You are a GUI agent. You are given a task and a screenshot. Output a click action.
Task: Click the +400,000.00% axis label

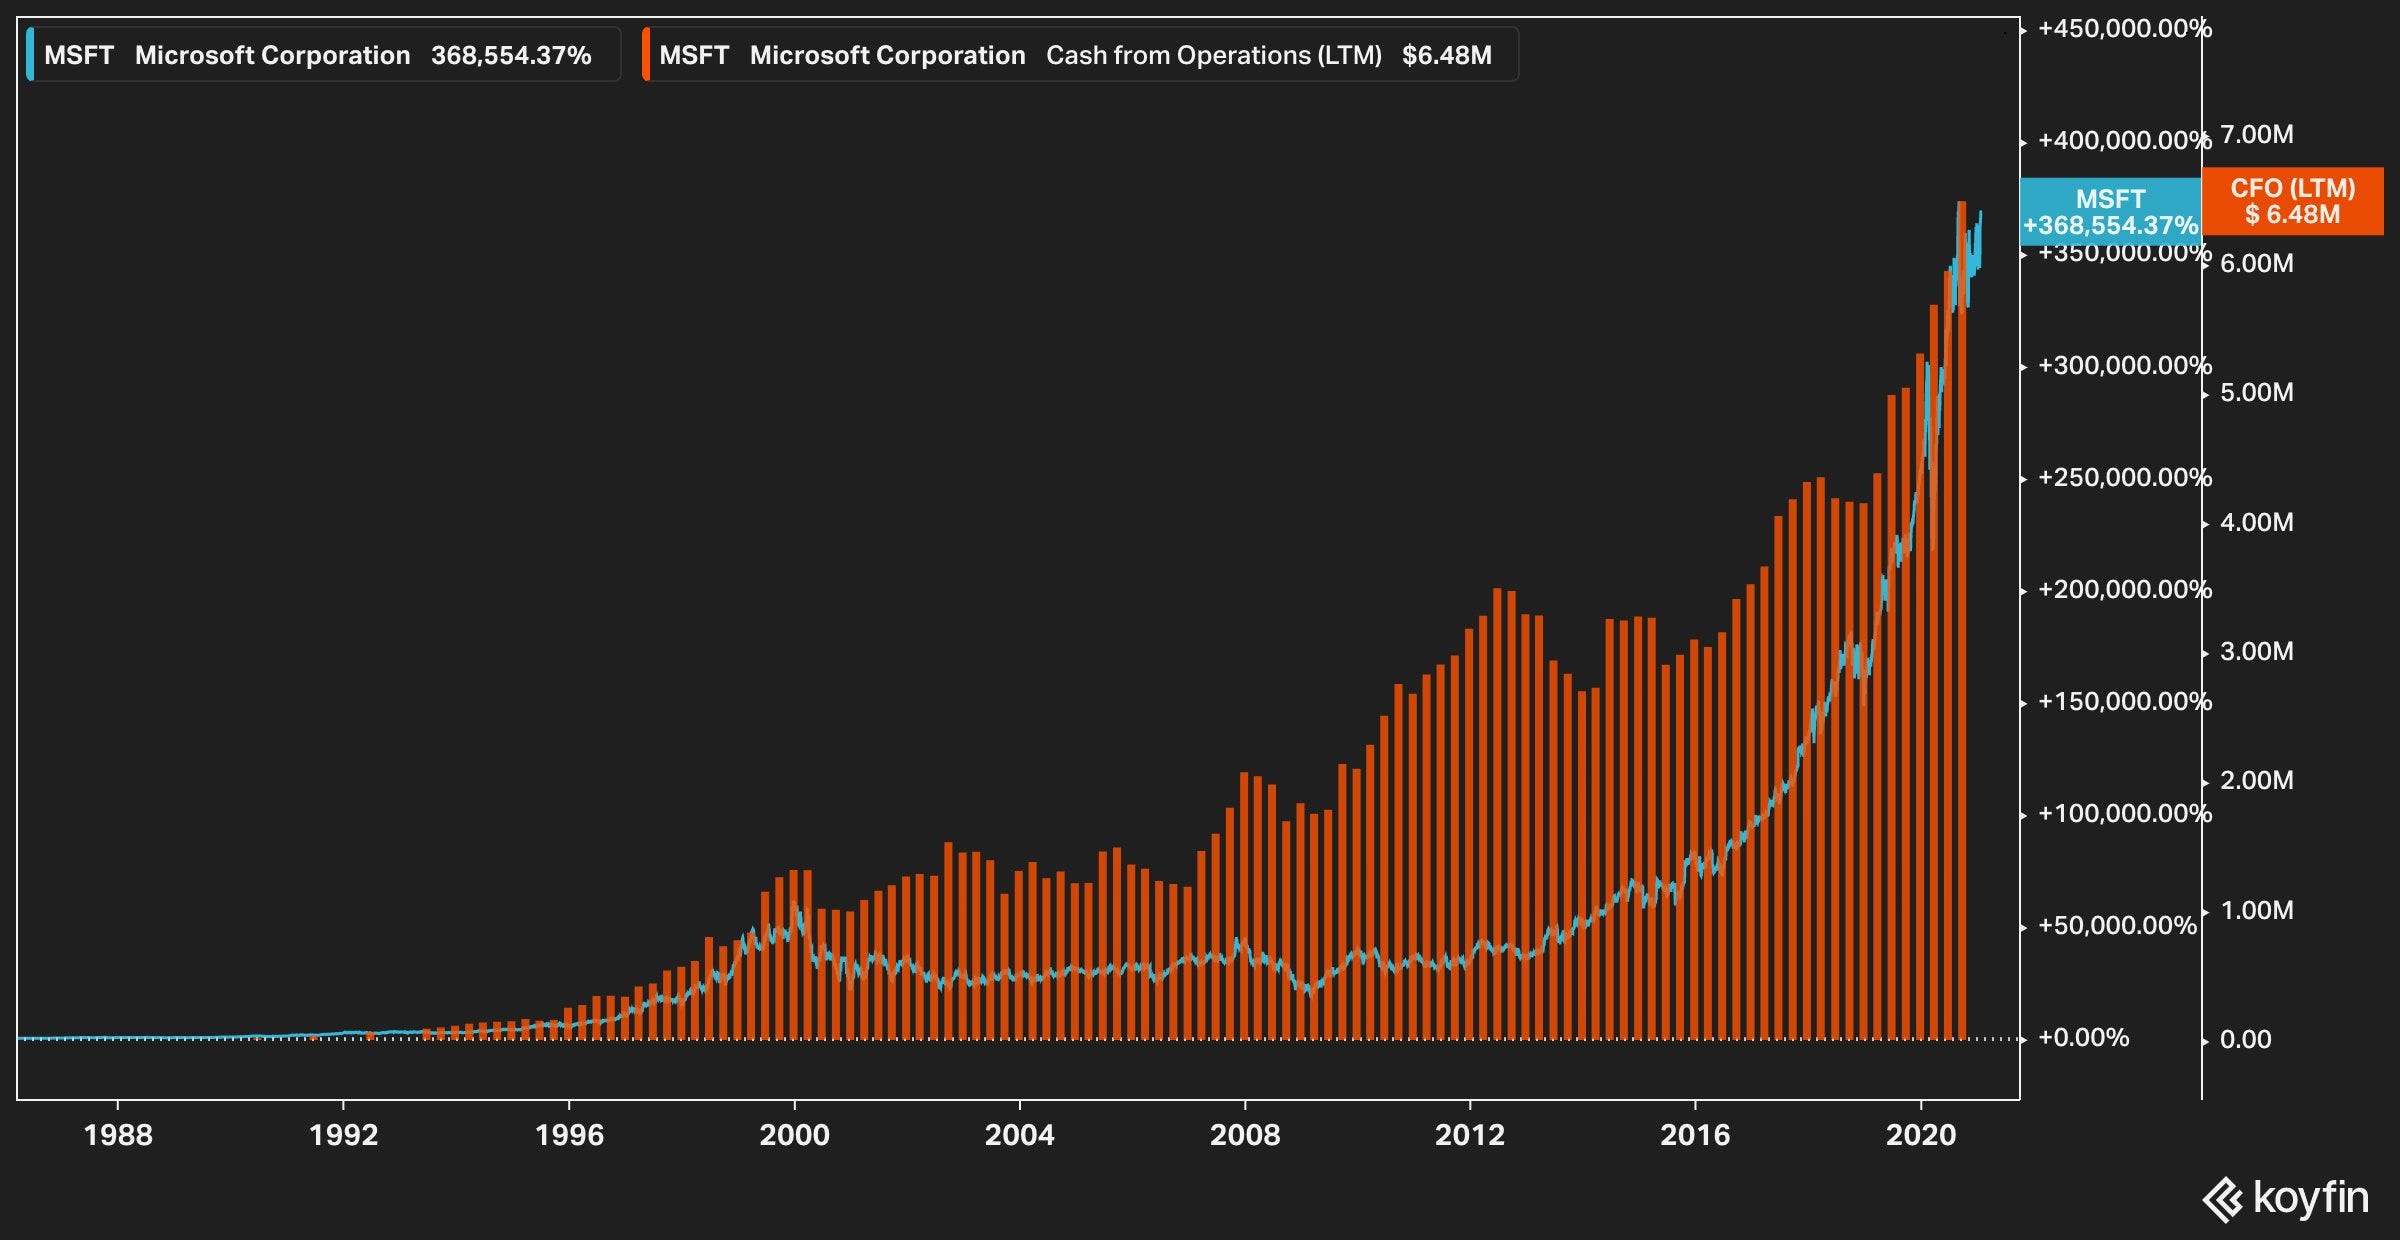pyautogui.click(x=2124, y=140)
